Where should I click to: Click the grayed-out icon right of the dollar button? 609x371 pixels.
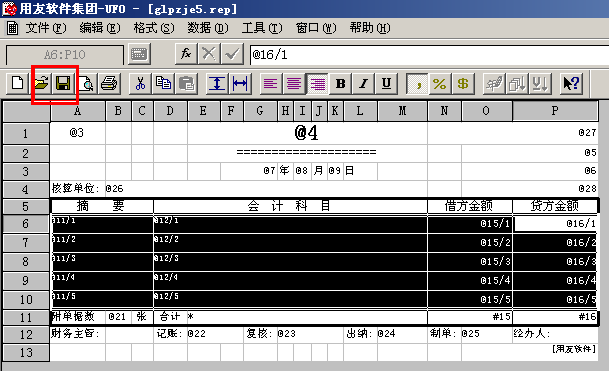[494, 84]
